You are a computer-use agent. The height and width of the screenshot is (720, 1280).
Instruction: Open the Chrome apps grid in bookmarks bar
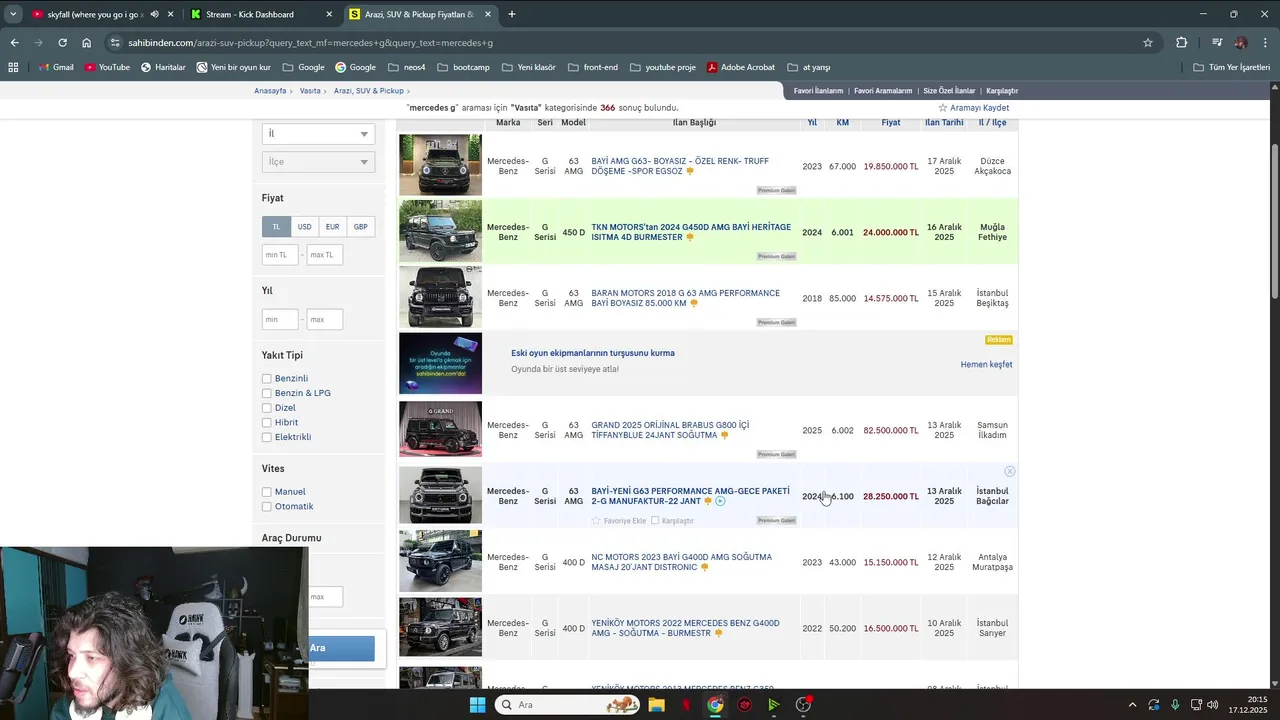tap(13, 67)
